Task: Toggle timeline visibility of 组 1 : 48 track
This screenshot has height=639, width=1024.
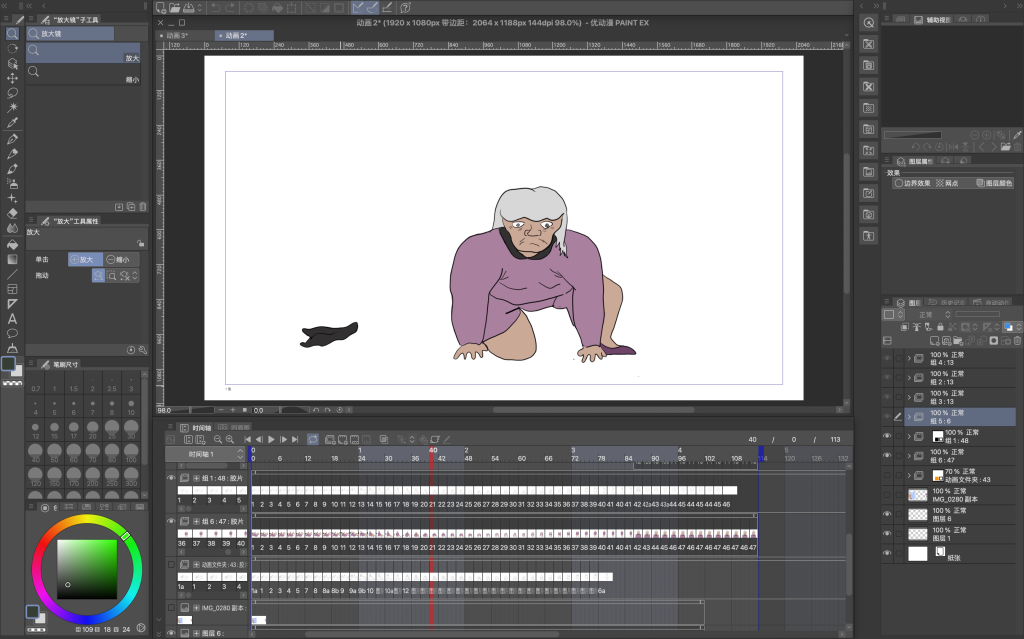Action: (171, 478)
